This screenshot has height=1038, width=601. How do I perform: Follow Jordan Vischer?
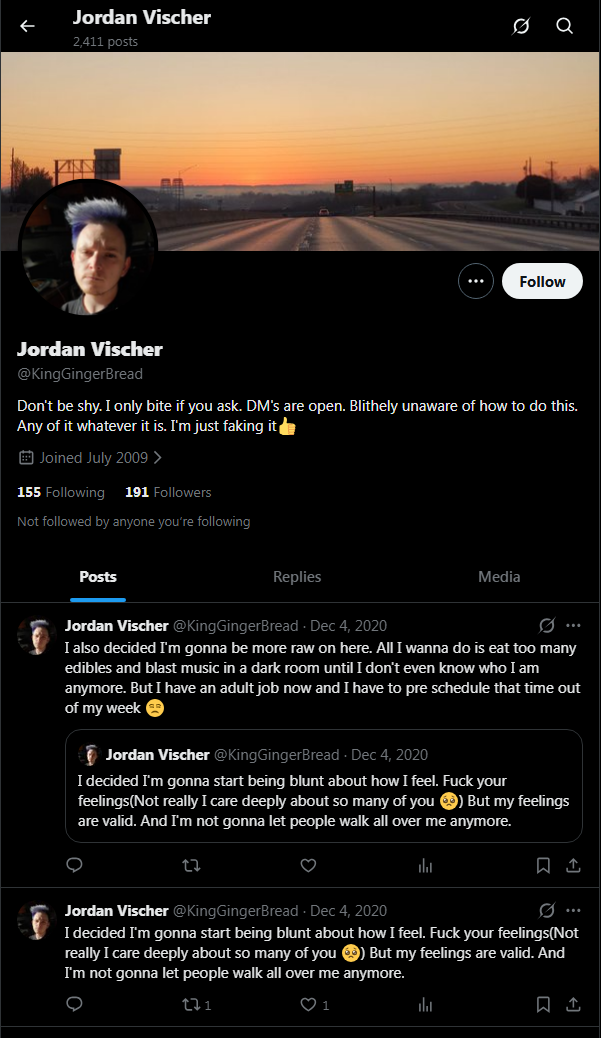[x=542, y=281]
